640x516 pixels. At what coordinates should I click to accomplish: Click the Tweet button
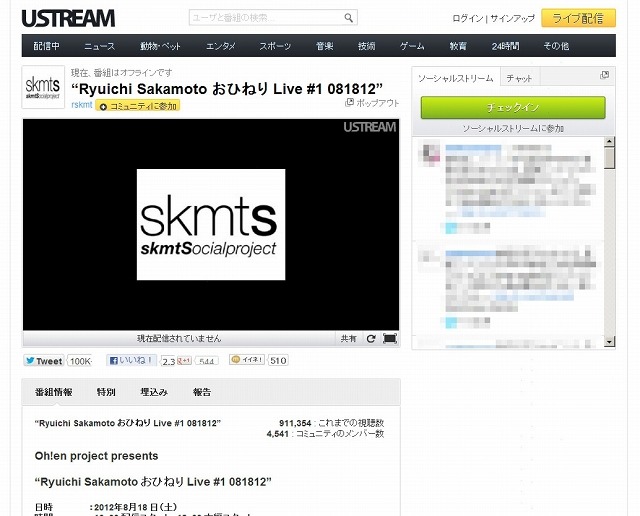(x=44, y=361)
